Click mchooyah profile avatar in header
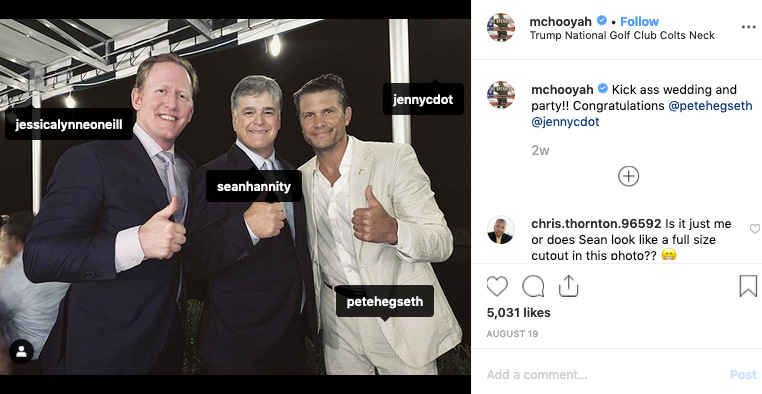This screenshot has height=394, width=762. (501, 27)
